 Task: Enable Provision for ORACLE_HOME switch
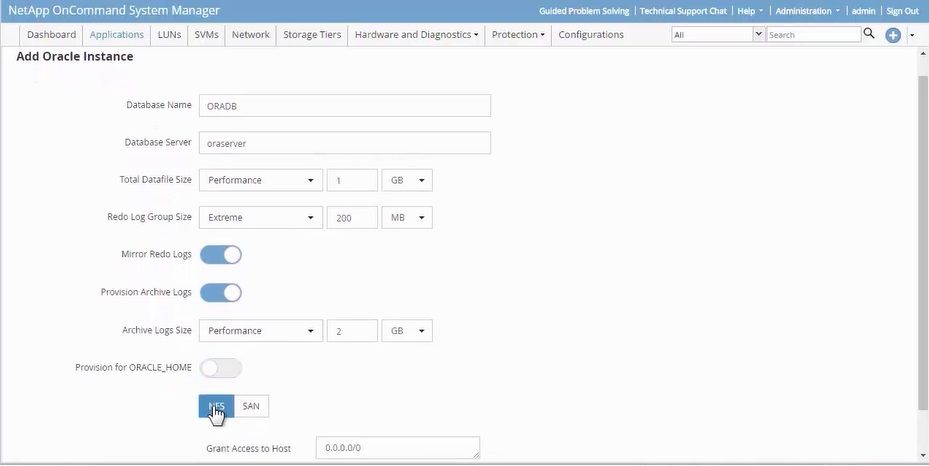coord(220,368)
